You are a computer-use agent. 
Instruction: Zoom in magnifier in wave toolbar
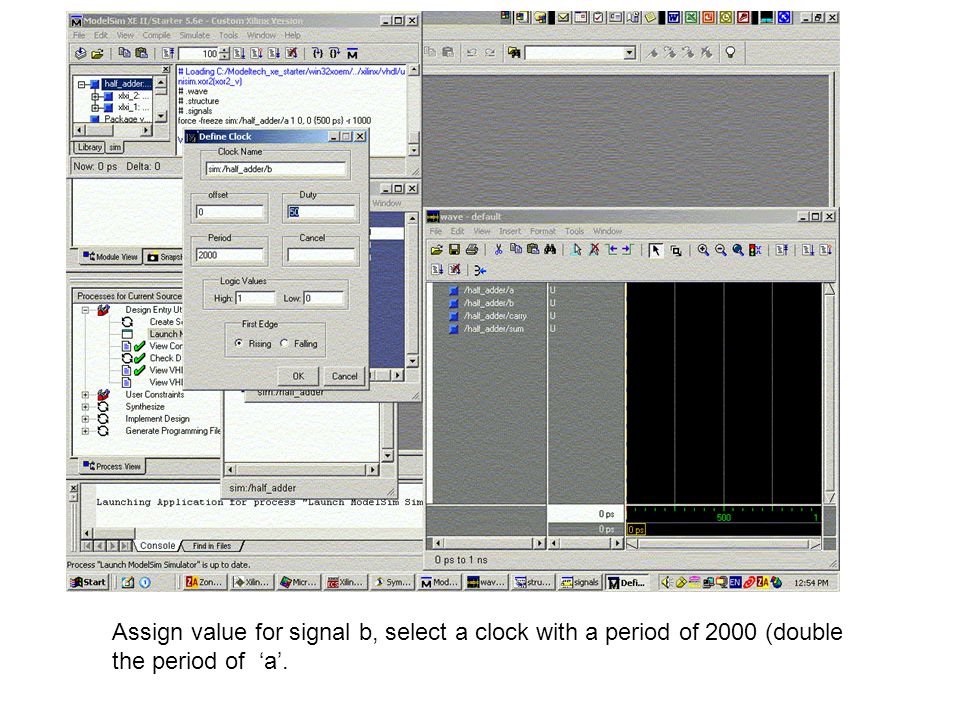703,250
